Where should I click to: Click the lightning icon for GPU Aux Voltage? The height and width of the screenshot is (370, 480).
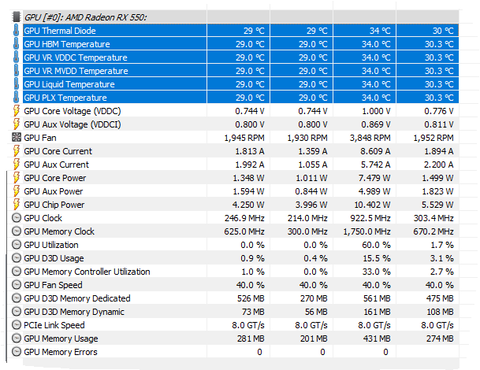16,124
